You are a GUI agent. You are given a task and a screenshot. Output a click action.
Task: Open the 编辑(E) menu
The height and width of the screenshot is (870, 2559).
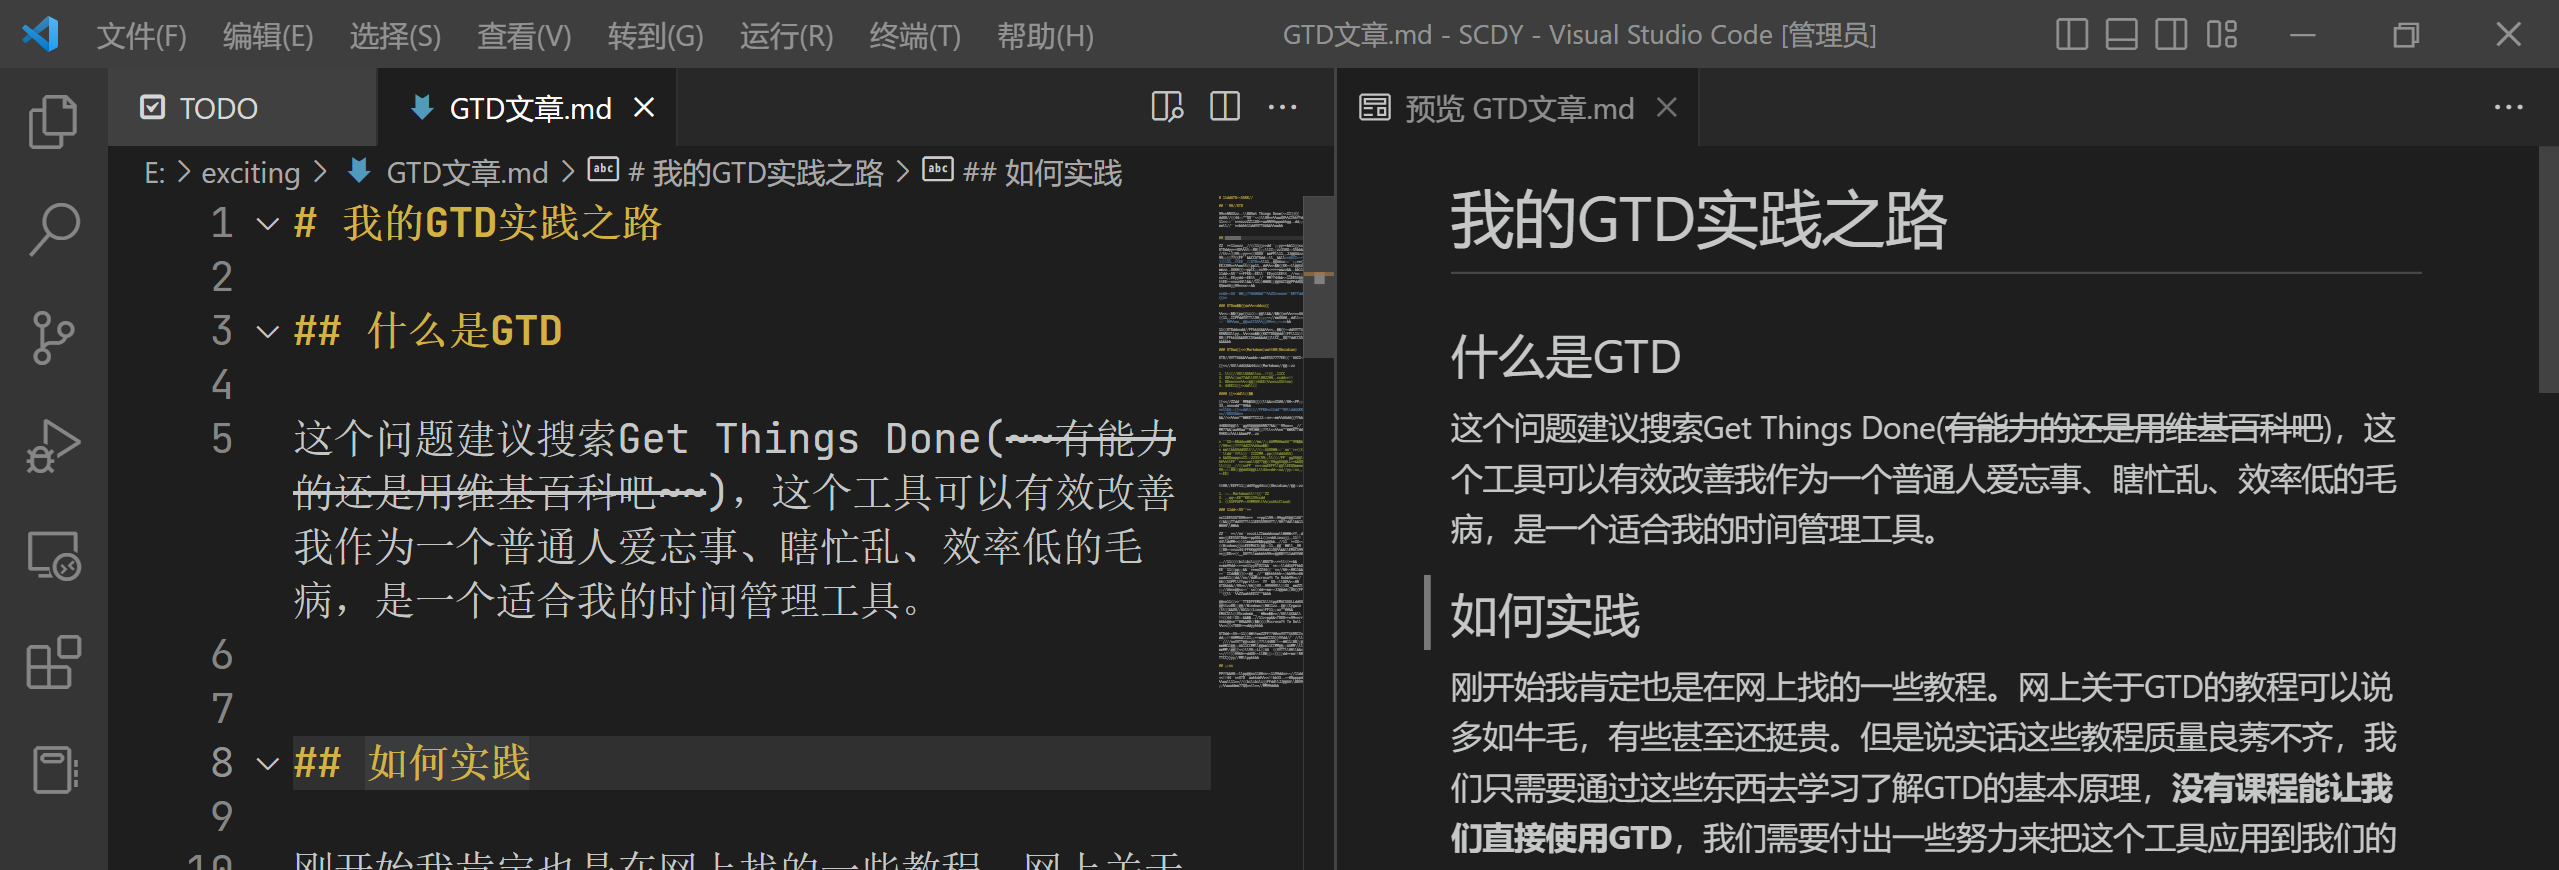coord(268,36)
